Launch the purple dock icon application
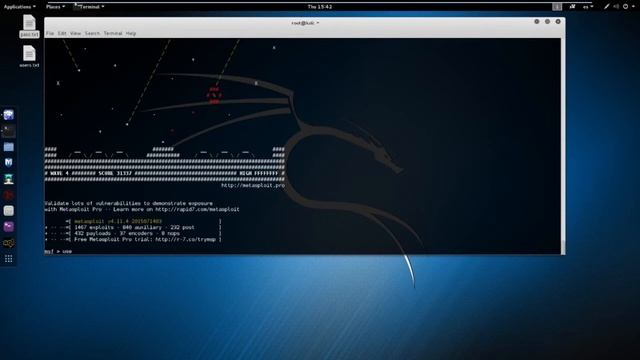The width and height of the screenshot is (640, 360). pos(9,227)
